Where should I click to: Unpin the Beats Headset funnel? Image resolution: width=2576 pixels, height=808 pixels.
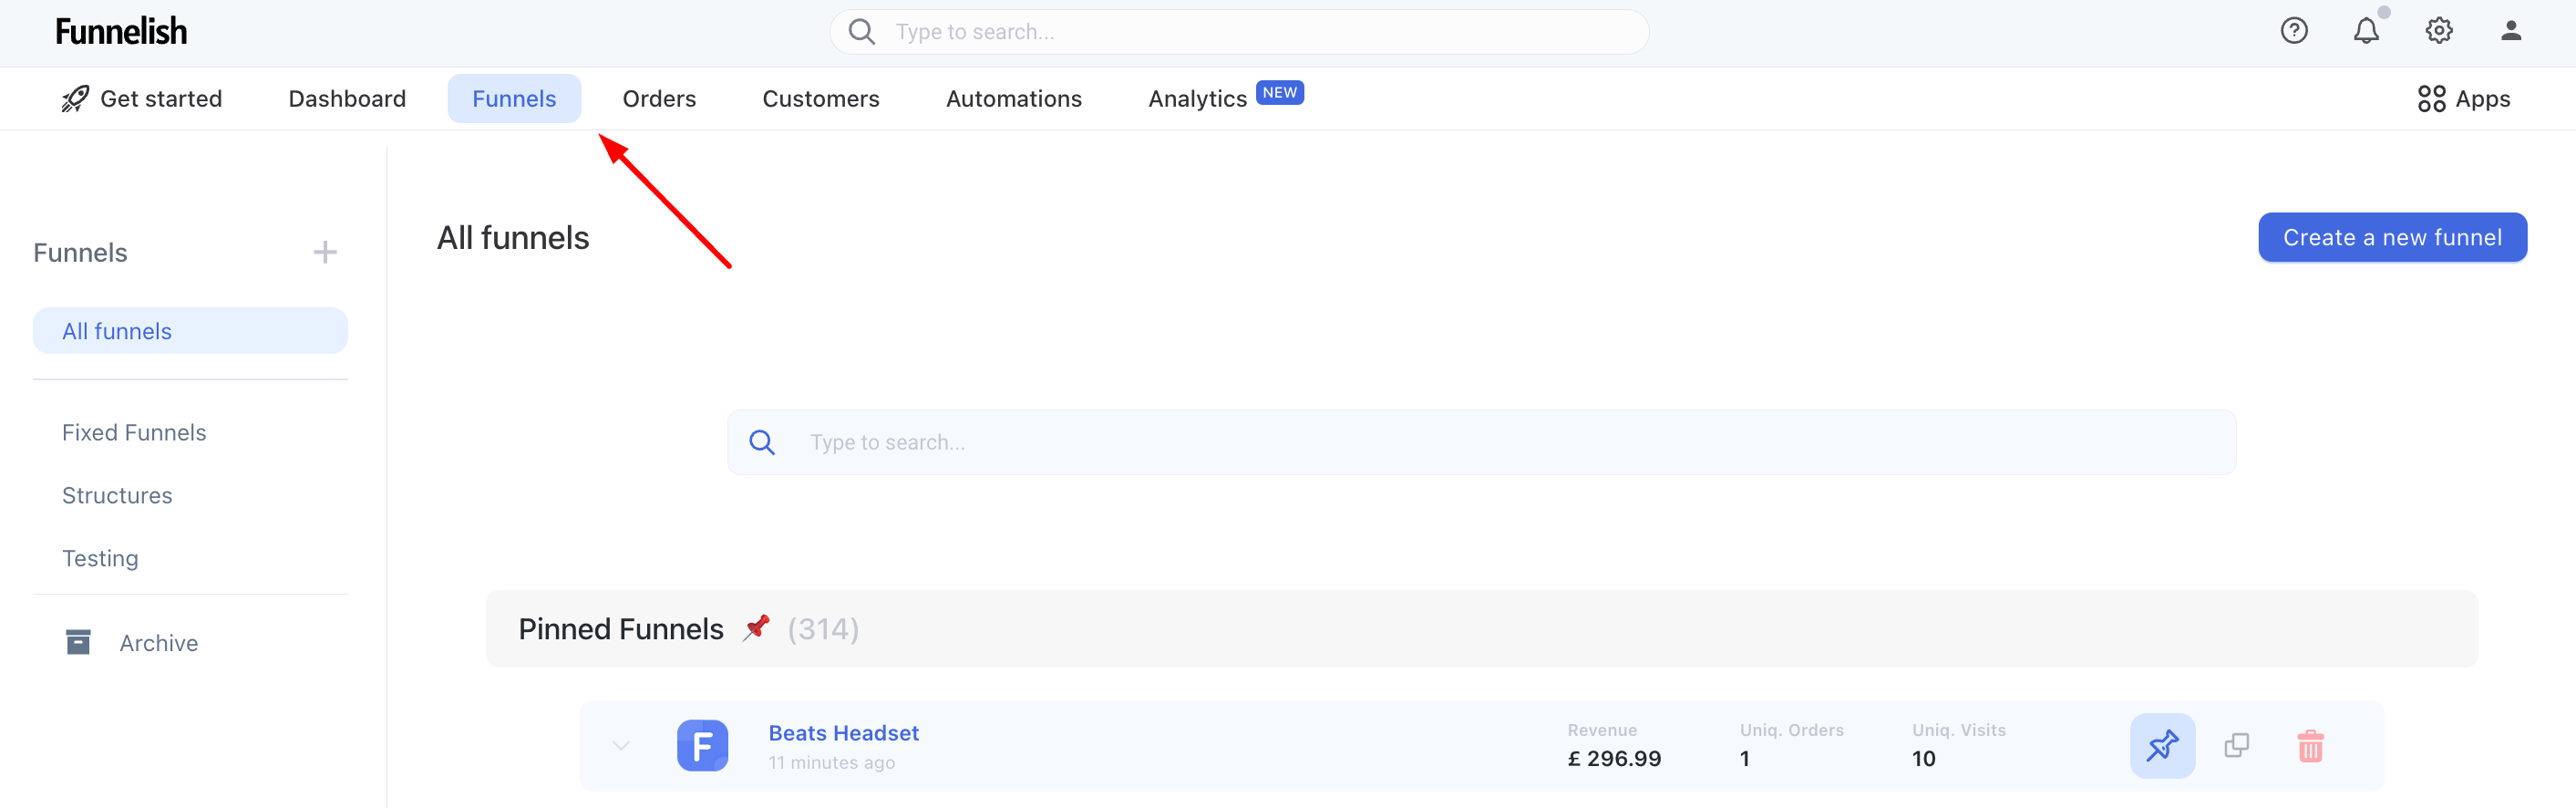tap(2162, 746)
